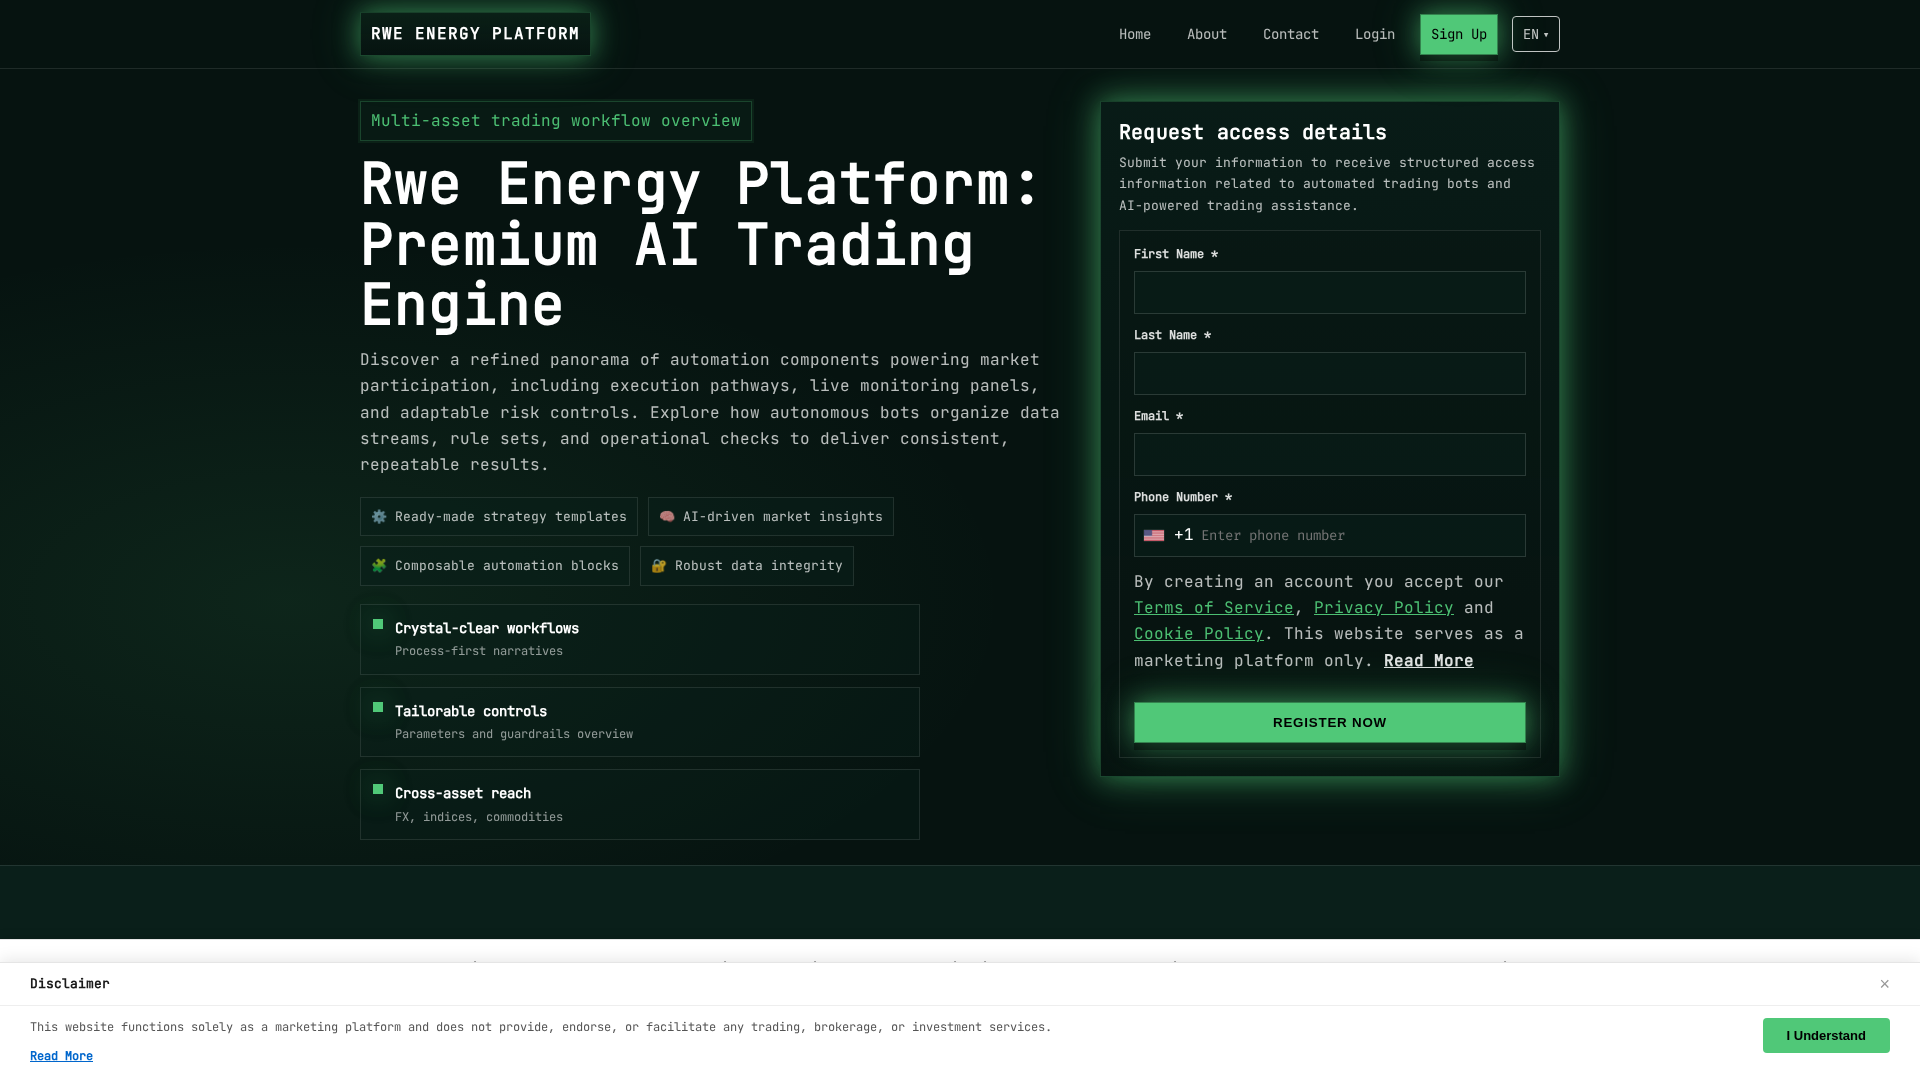Open the Cookie Policy link
The width and height of the screenshot is (1920, 1080).
point(1199,633)
